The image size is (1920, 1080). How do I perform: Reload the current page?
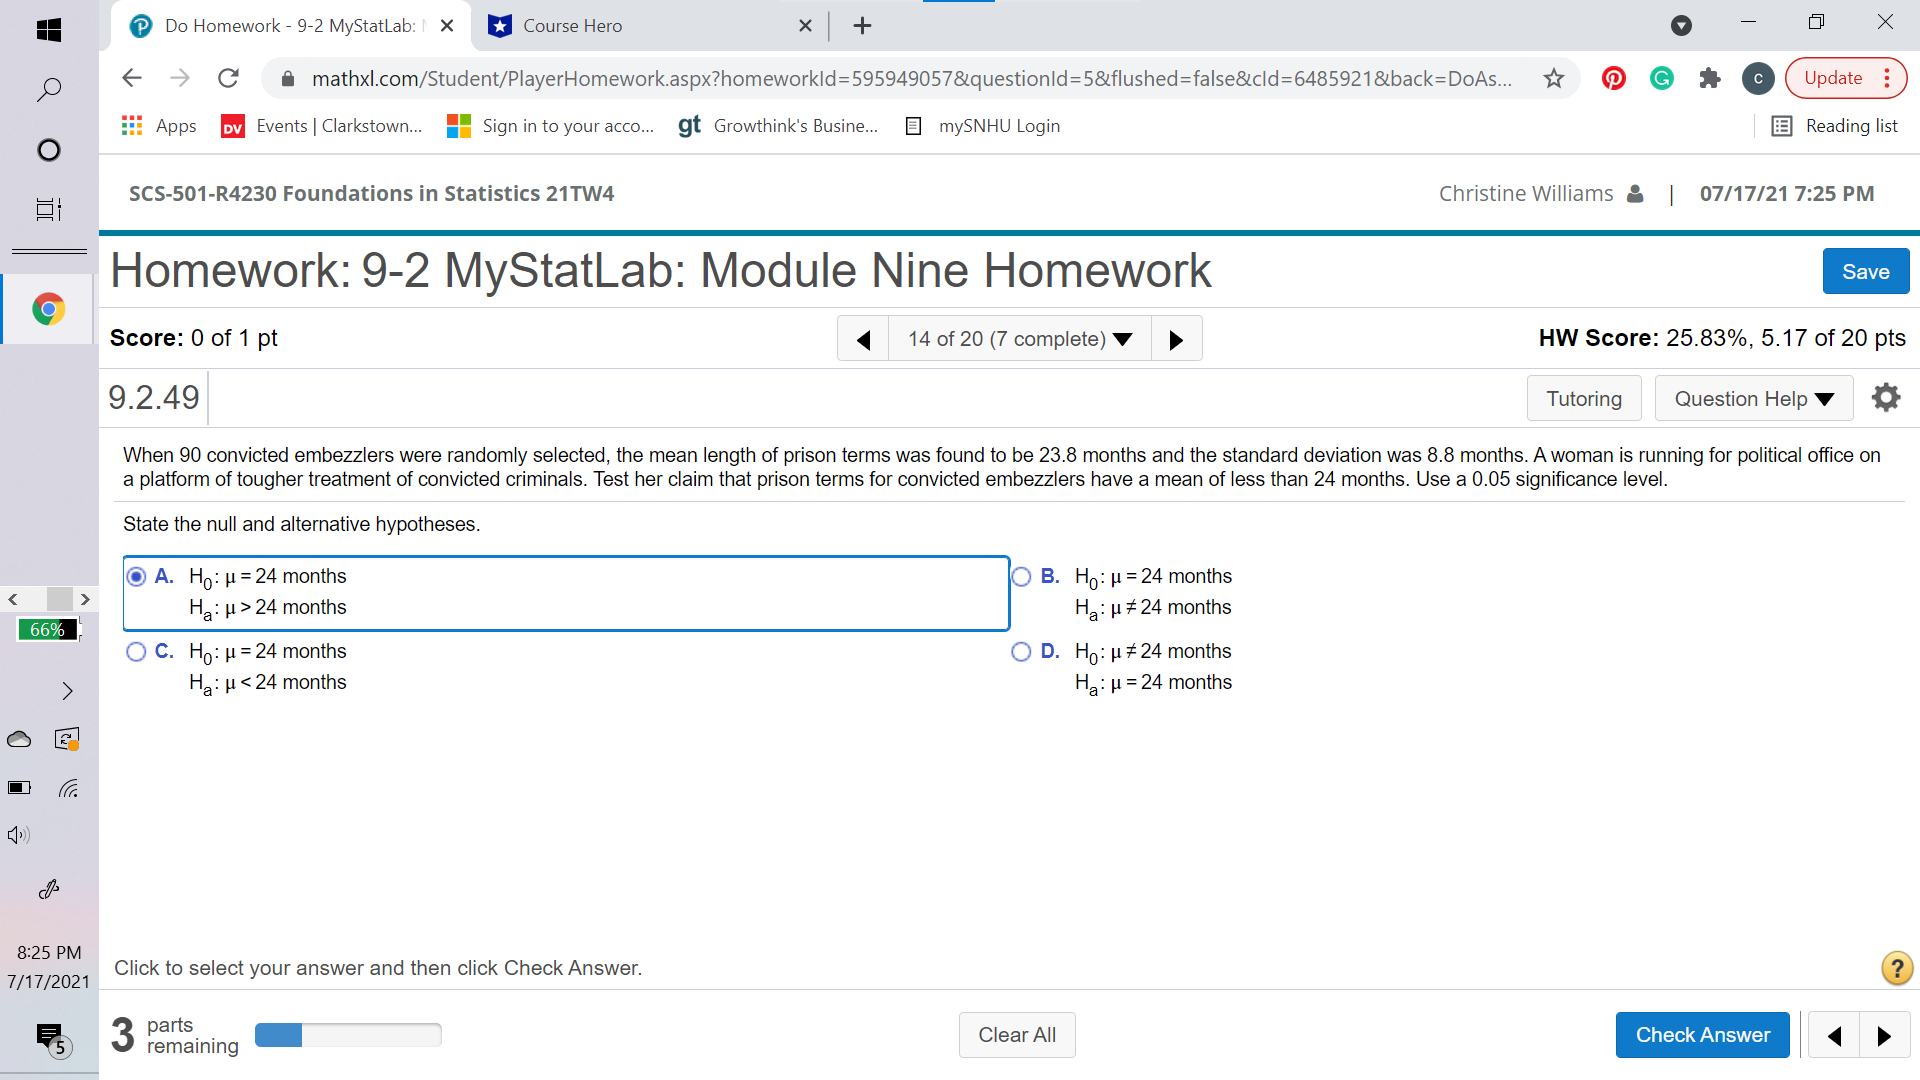coord(228,78)
